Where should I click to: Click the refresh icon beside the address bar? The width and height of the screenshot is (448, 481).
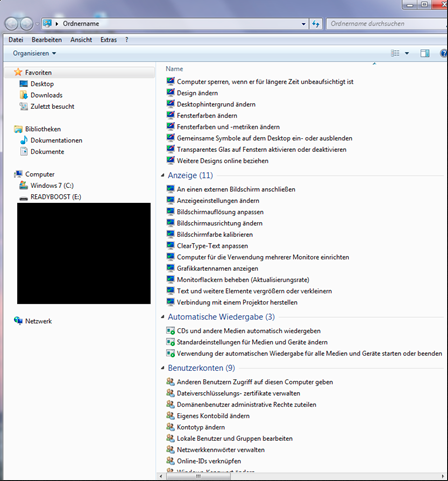[x=316, y=24]
